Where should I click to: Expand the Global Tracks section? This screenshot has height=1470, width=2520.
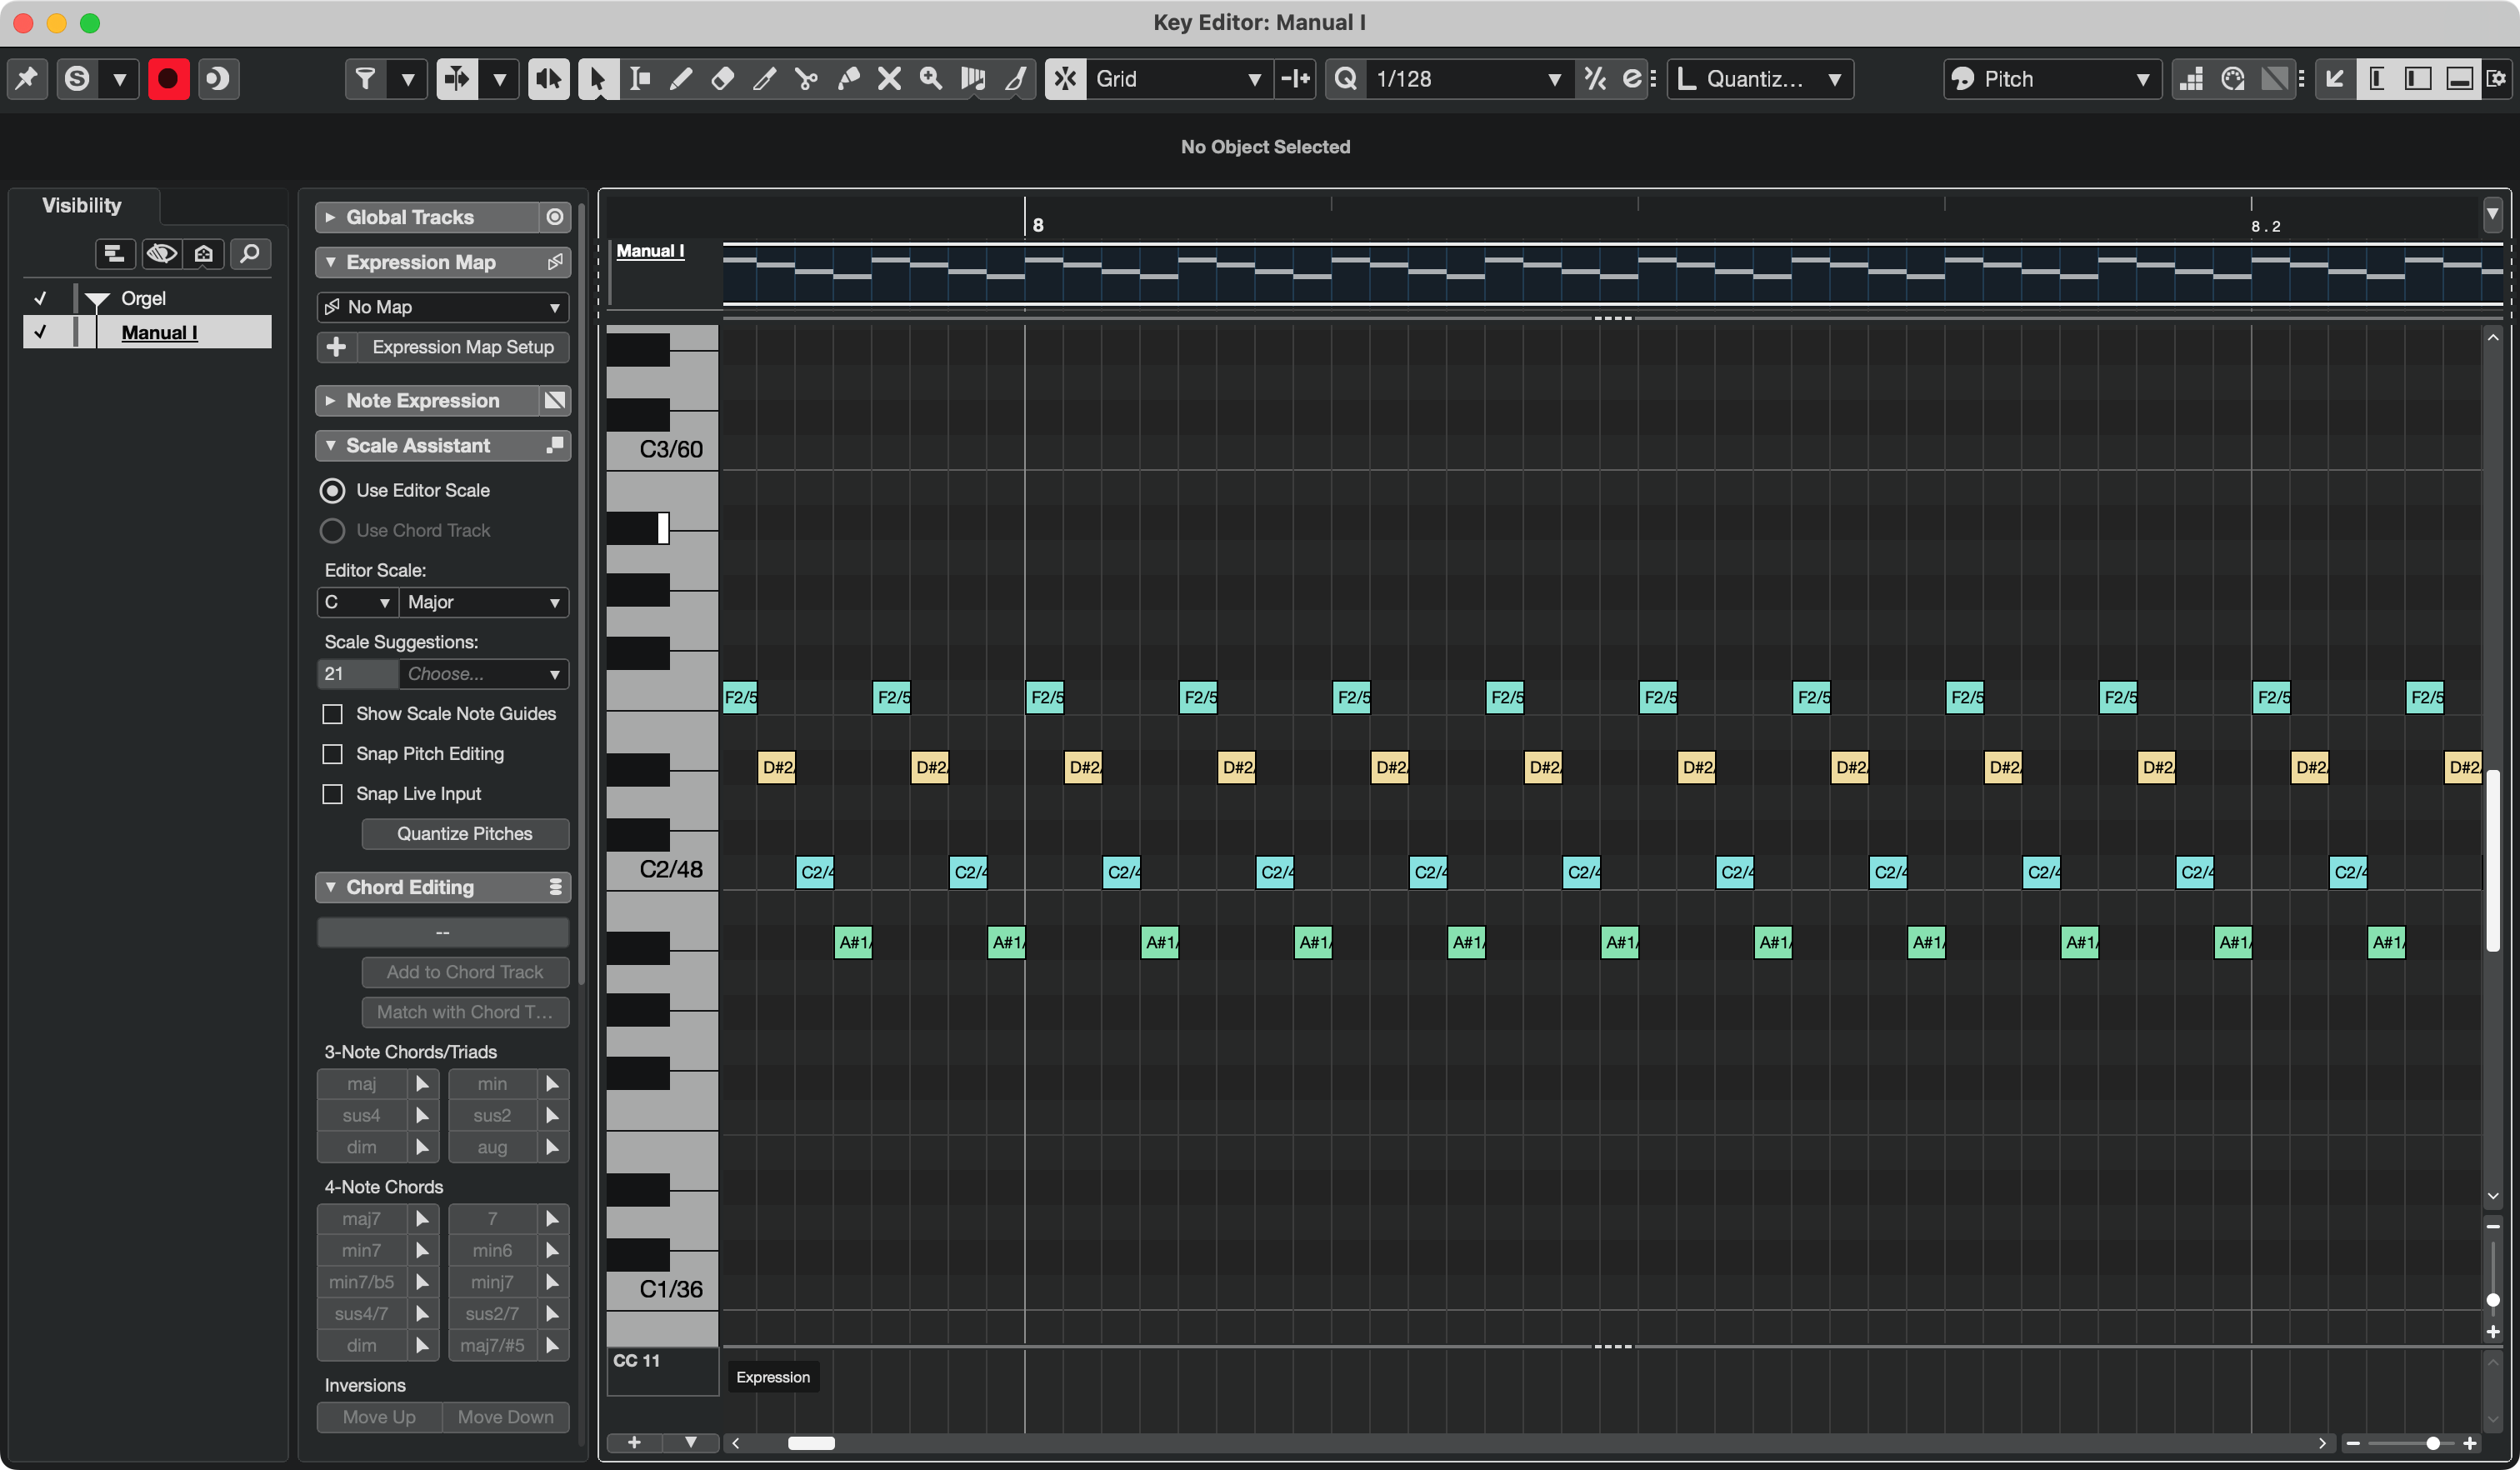(x=330, y=217)
